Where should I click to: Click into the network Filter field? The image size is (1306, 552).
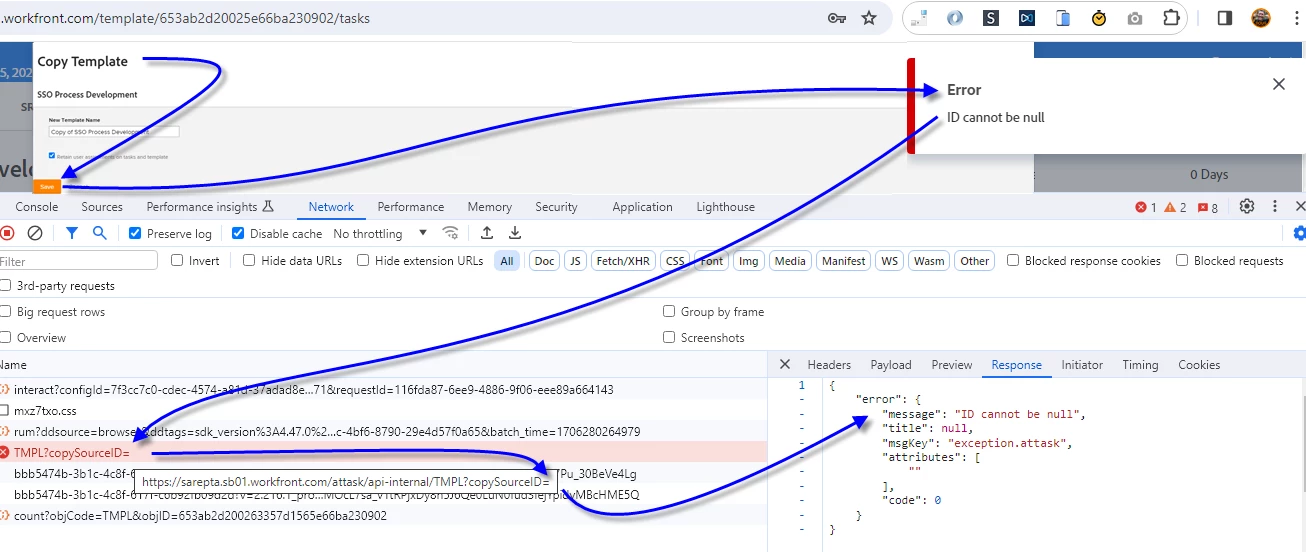point(79,261)
